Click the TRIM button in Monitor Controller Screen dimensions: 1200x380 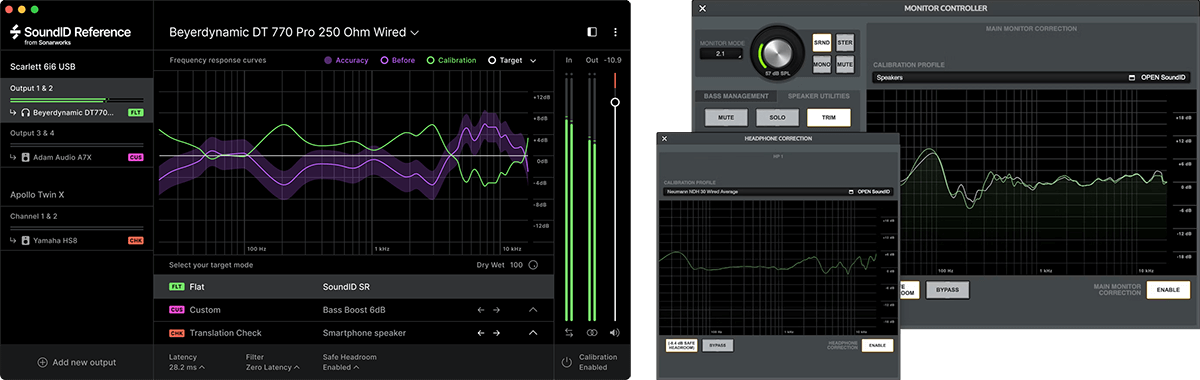(x=828, y=117)
